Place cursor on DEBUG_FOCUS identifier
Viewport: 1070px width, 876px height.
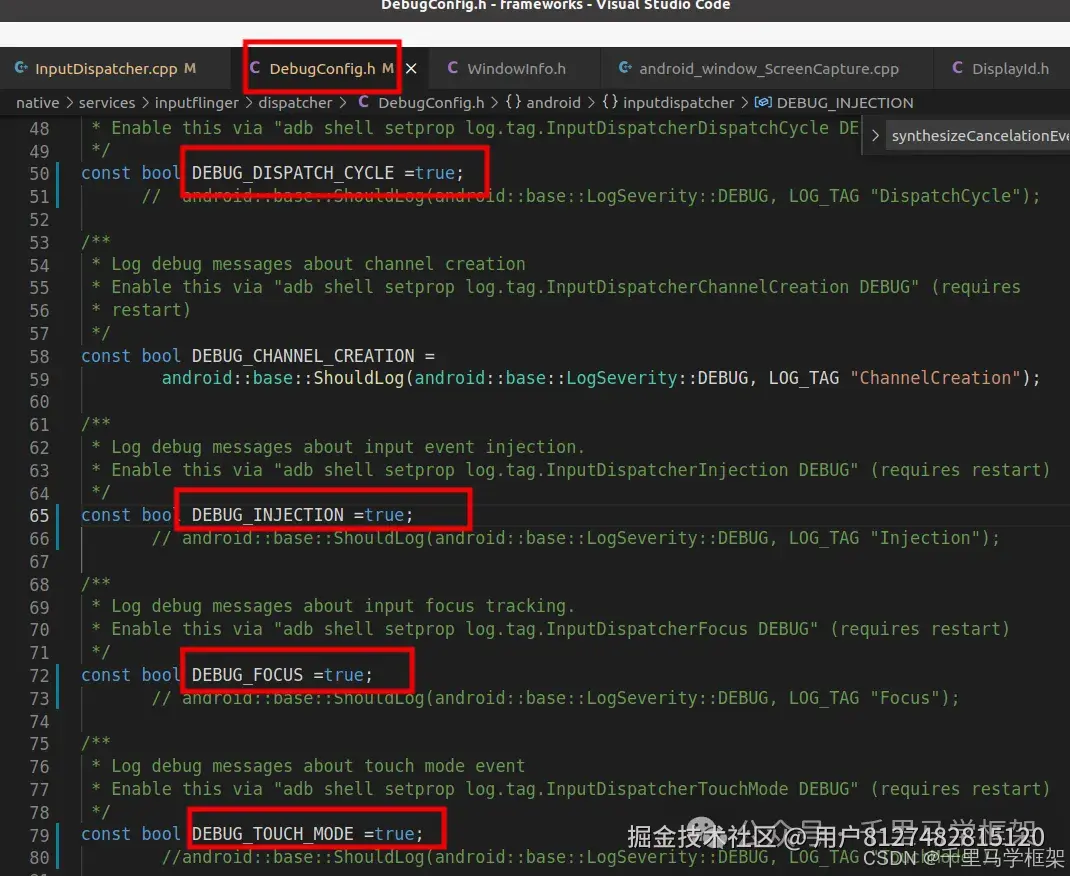[x=247, y=675]
